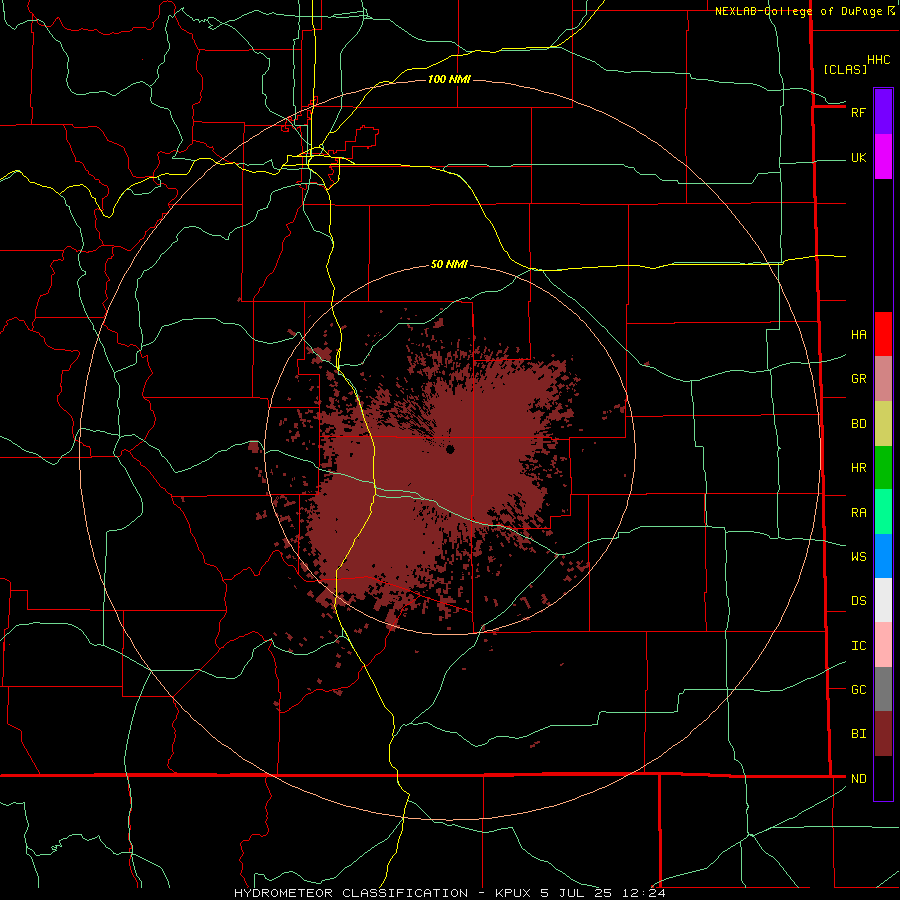Screen dimensions: 900x900
Task: Click the GR pink legend swatch
Action: click(883, 379)
